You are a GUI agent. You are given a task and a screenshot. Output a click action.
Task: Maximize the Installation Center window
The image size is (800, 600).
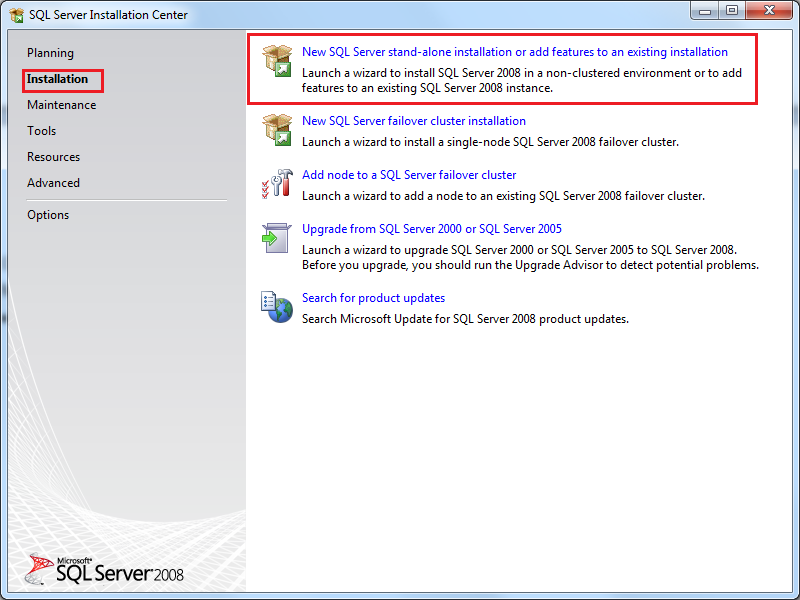tap(732, 10)
